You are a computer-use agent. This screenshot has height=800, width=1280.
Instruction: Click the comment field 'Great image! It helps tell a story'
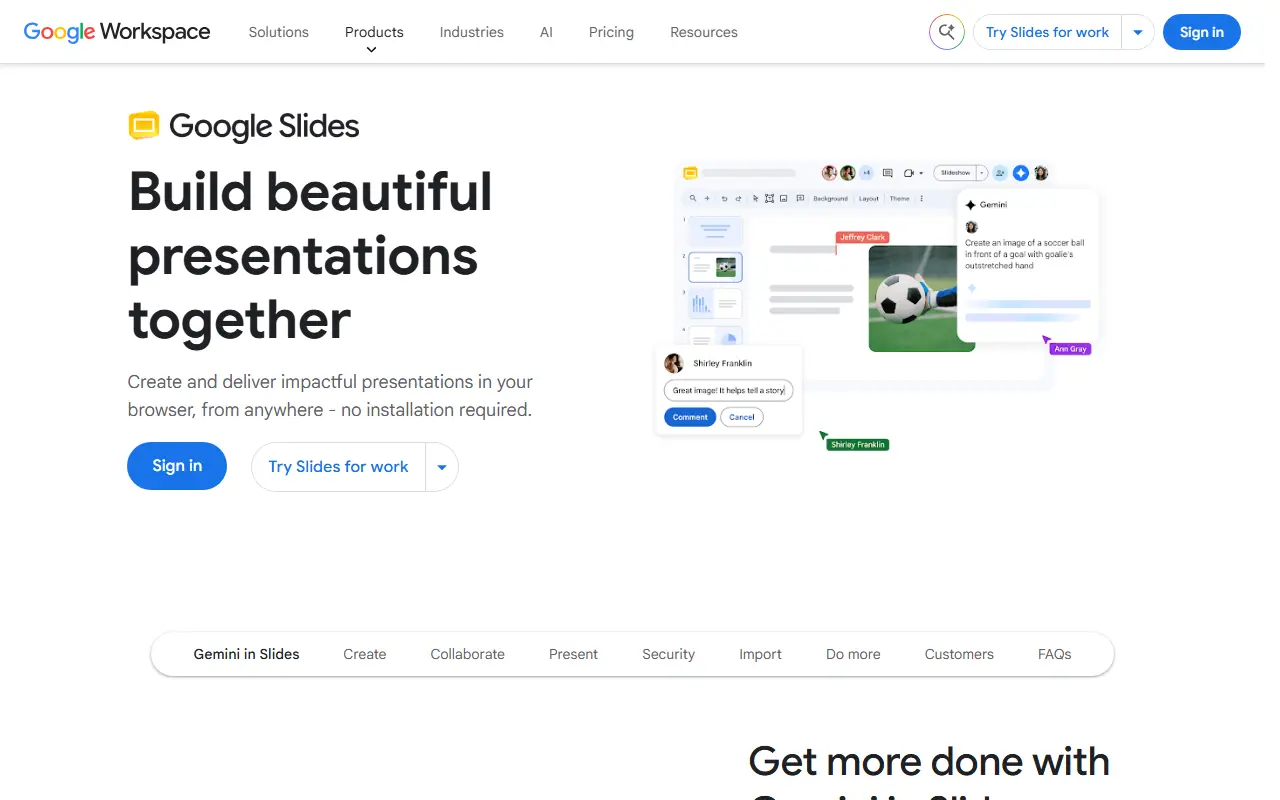[x=729, y=391]
